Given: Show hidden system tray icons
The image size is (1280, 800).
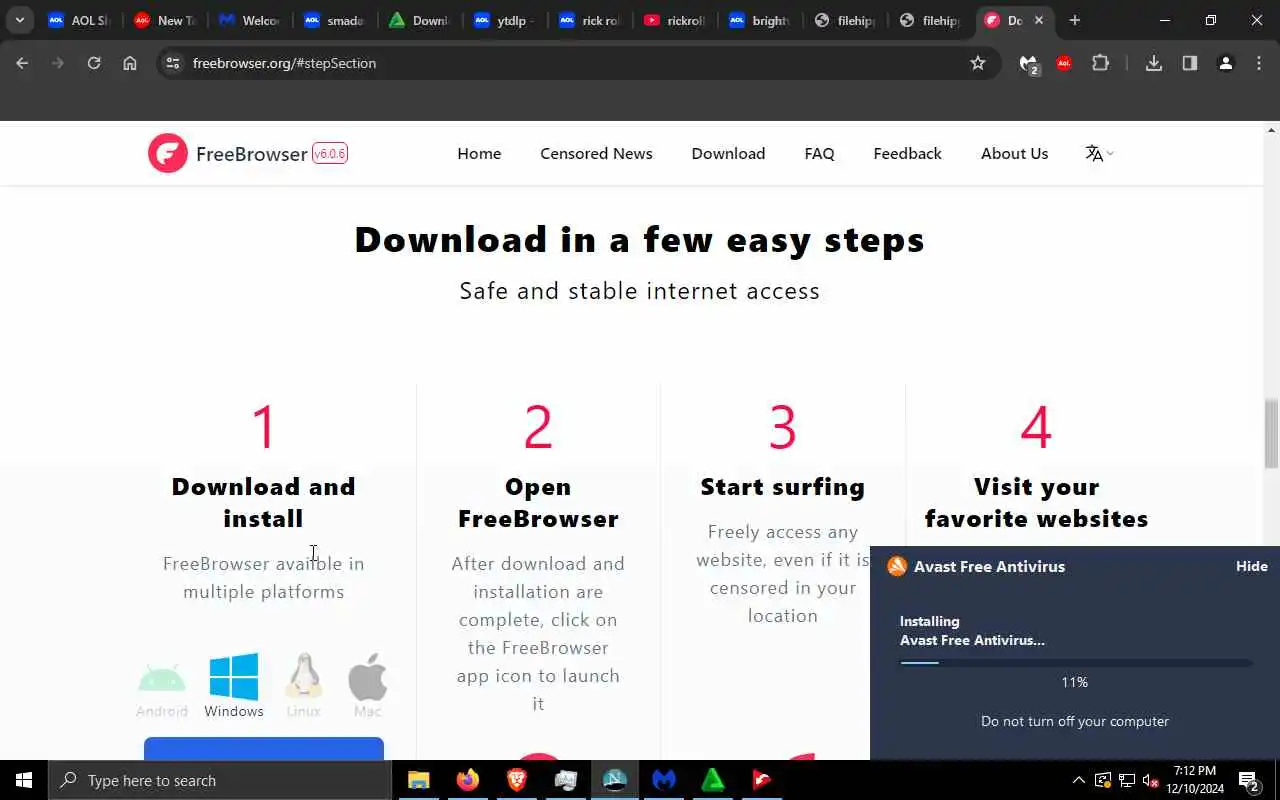Looking at the screenshot, I should [x=1078, y=780].
